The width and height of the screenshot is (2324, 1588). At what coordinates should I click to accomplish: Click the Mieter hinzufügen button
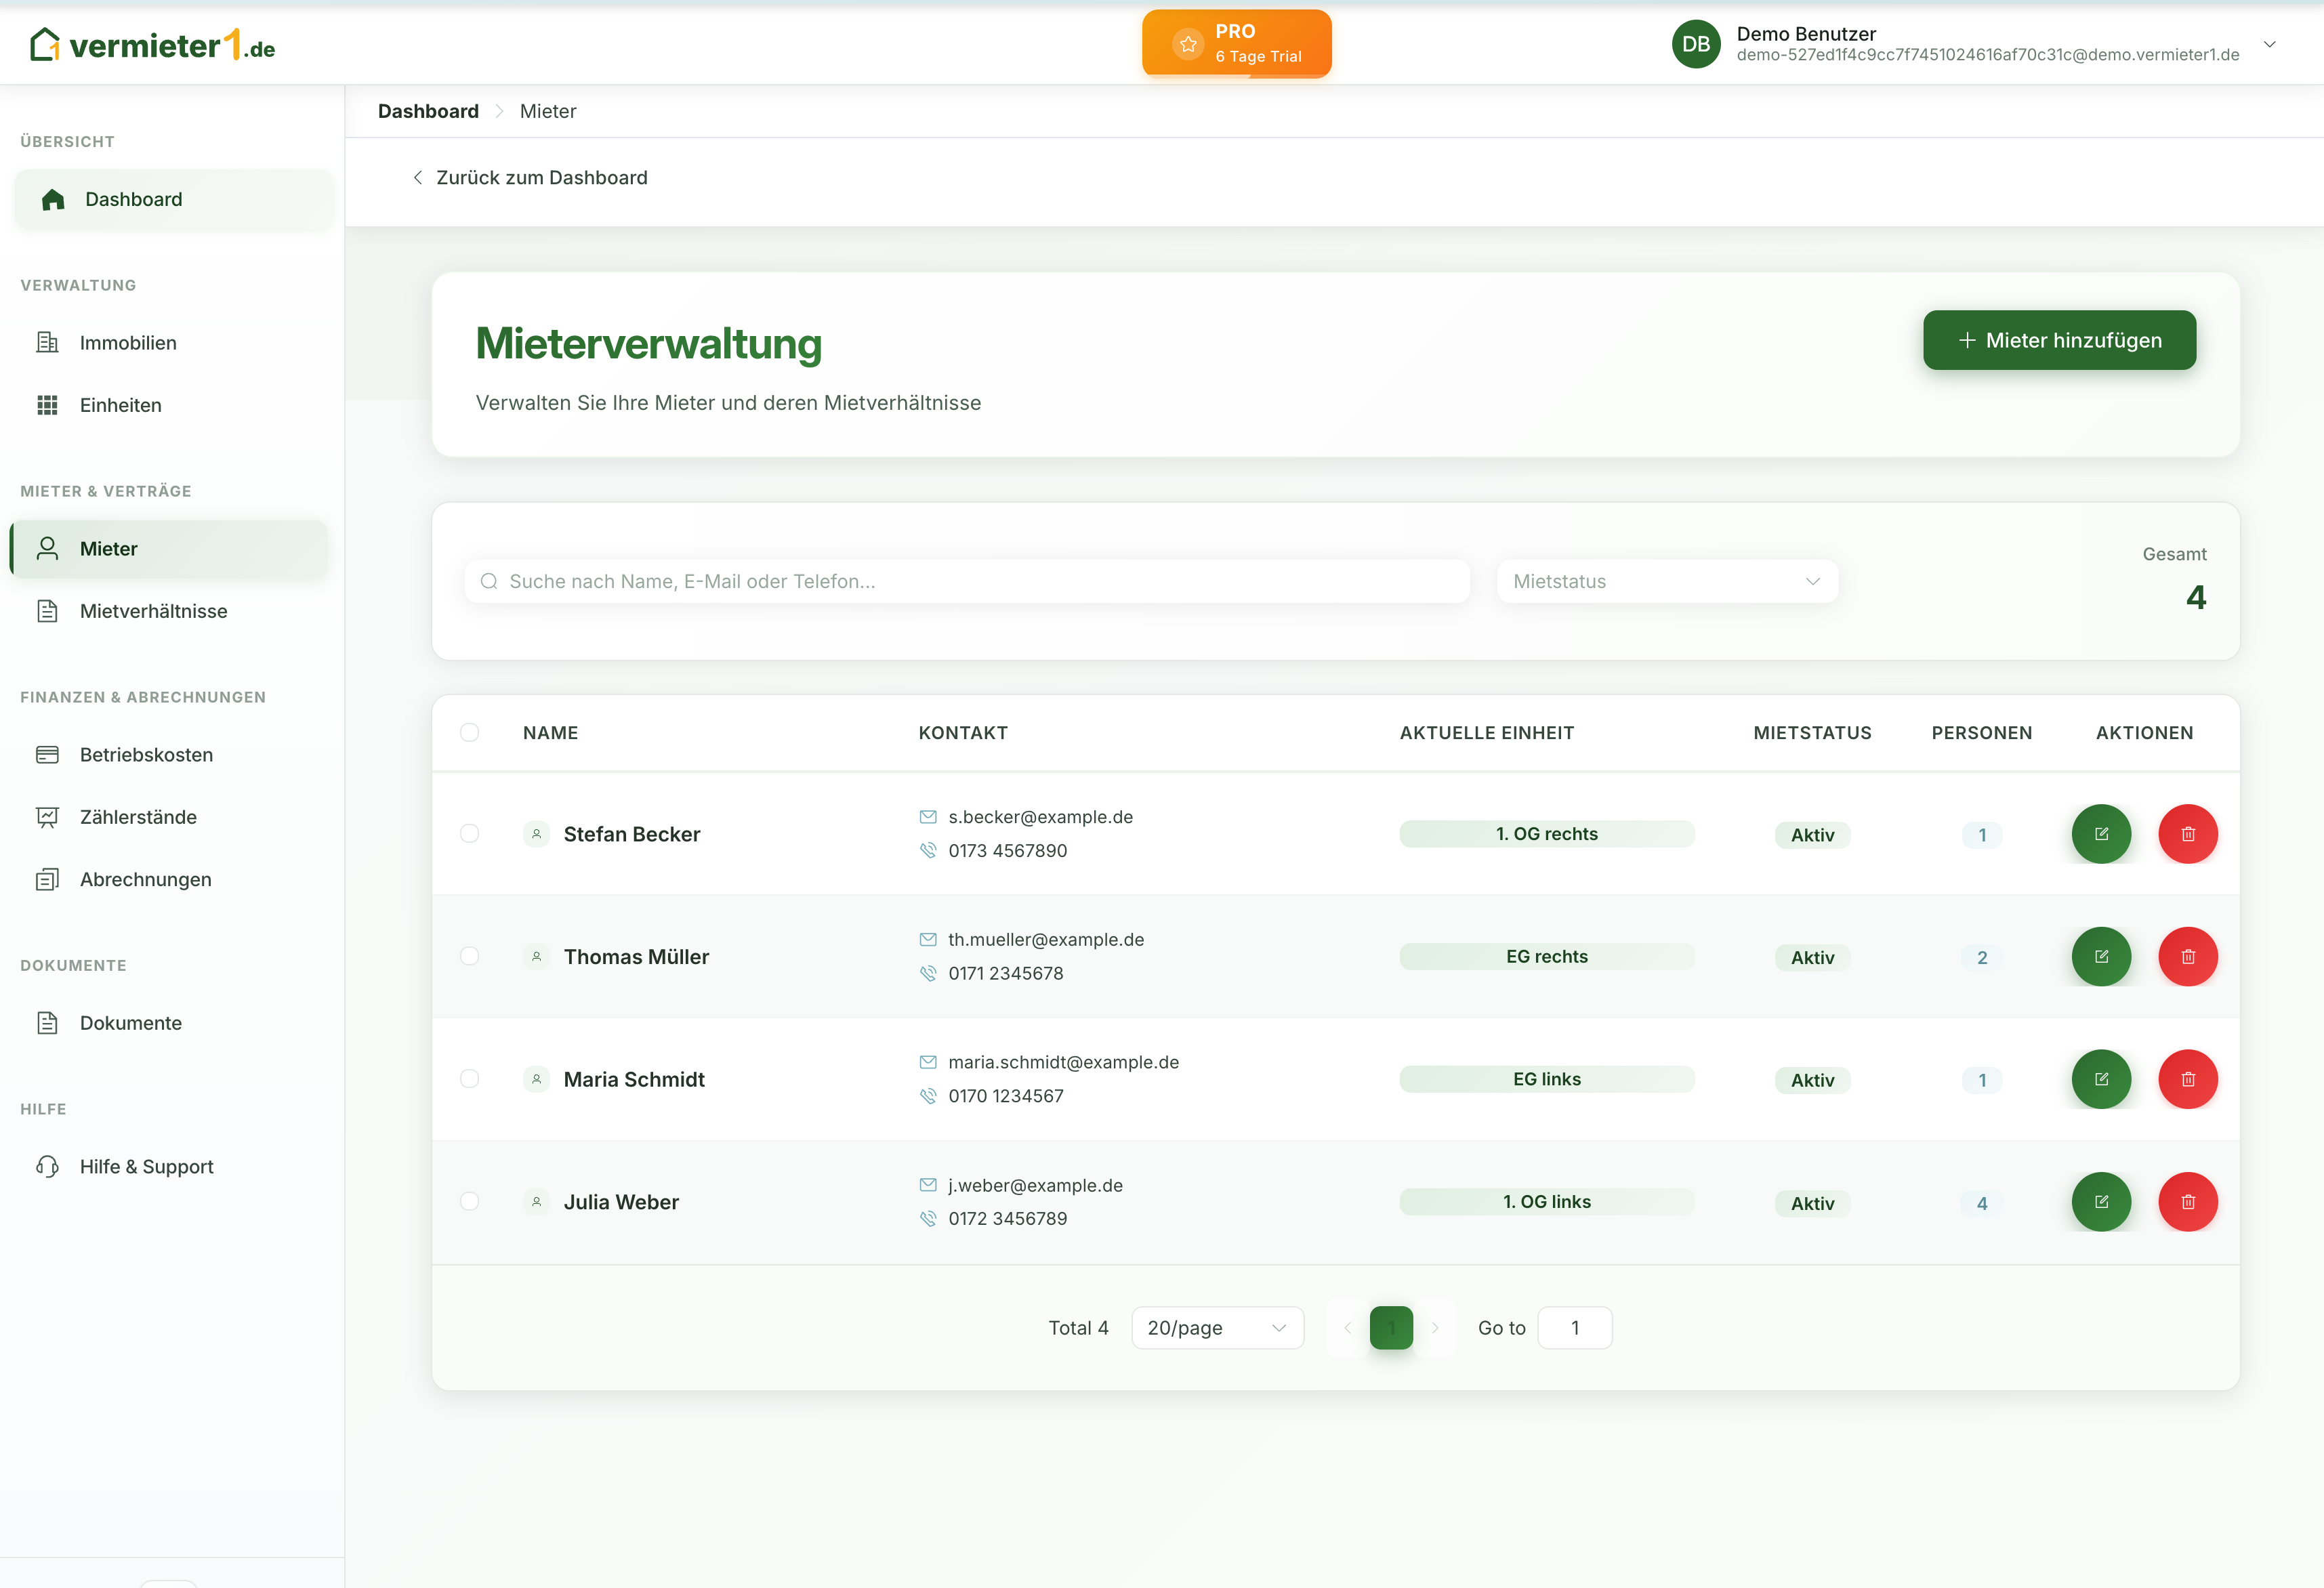coord(2059,340)
